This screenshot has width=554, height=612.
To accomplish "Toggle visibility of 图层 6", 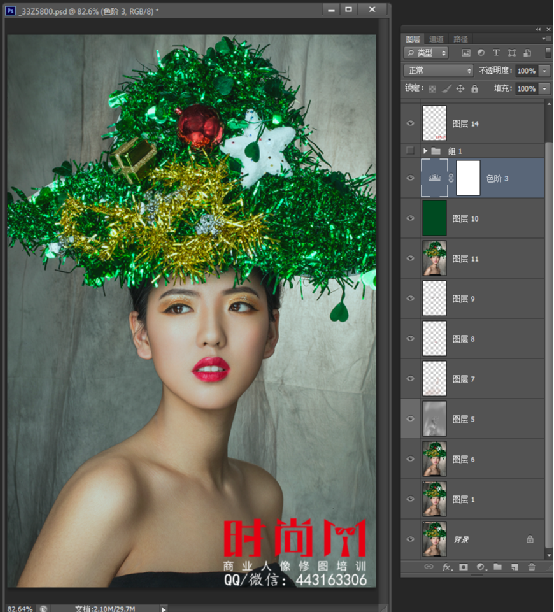I will (x=410, y=459).
